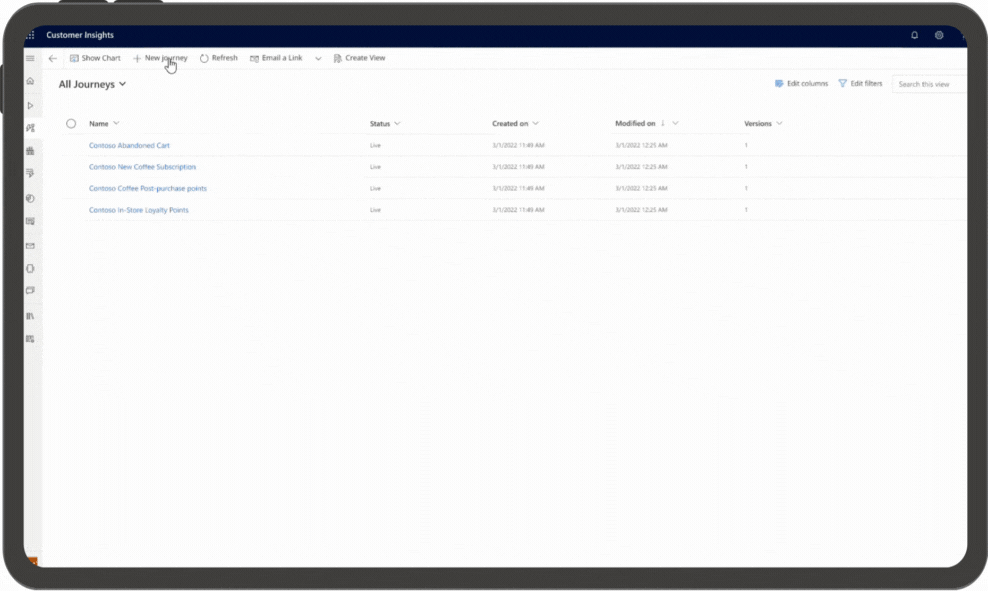Image resolution: width=988 pixels, height=591 pixels.
Task: Click Show Chart in the command bar
Action: [x=95, y=58]
